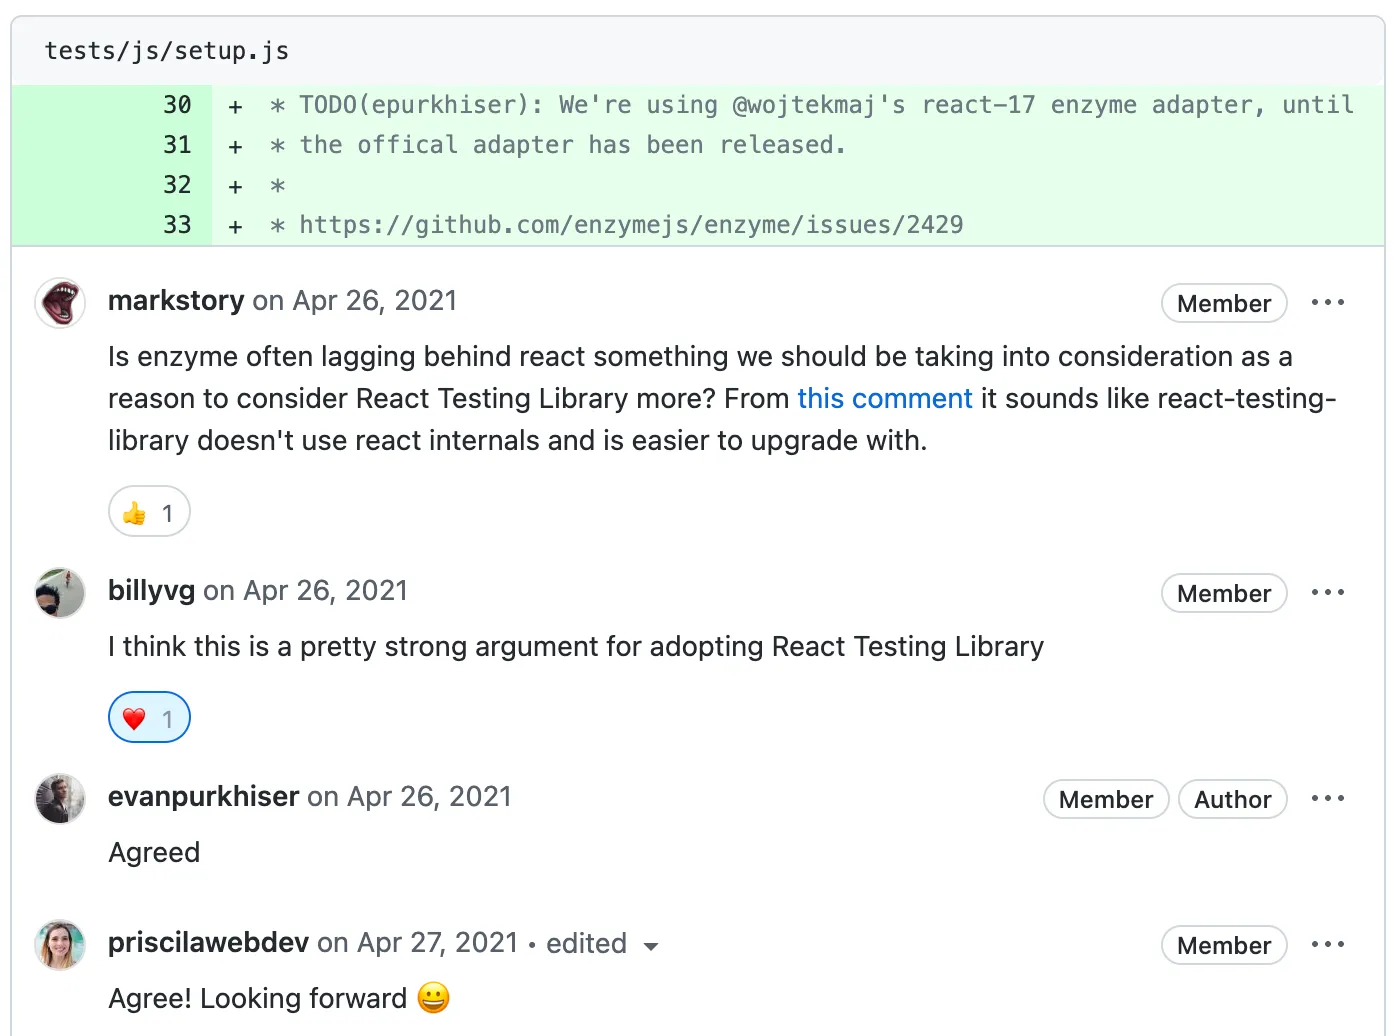The width and height of the screenshot is (1394, 1036).
Task: Click markstory's profile avatar
Action: tap(59, 303)
